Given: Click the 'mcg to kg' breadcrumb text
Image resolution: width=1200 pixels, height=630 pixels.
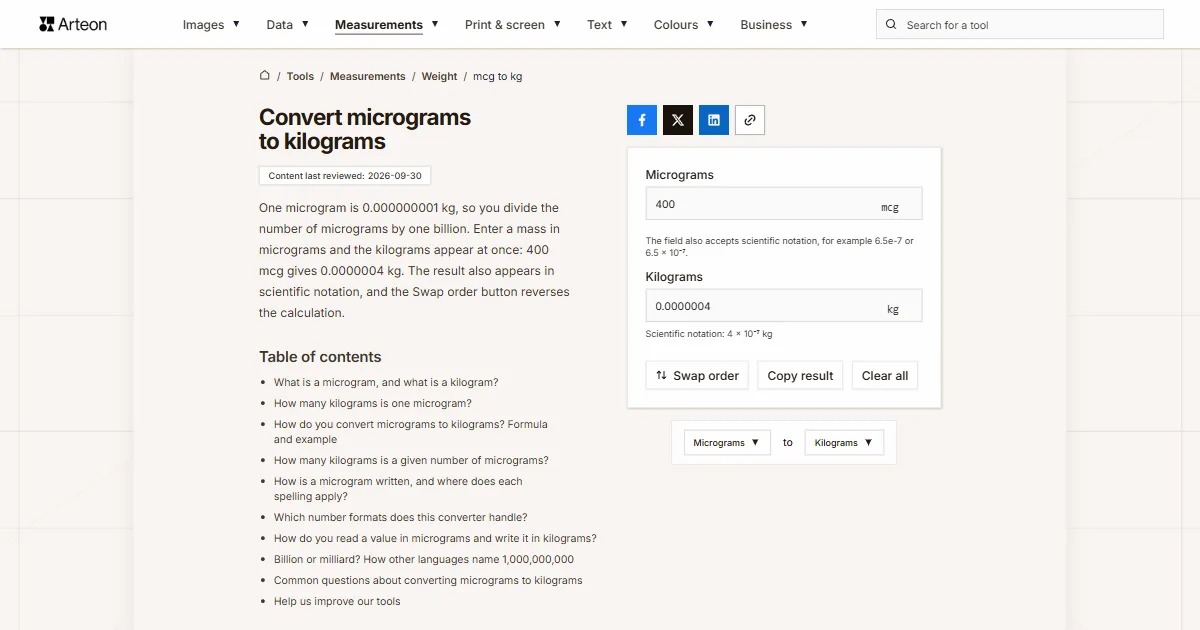Looking at the screenshot, I should 497,76.
